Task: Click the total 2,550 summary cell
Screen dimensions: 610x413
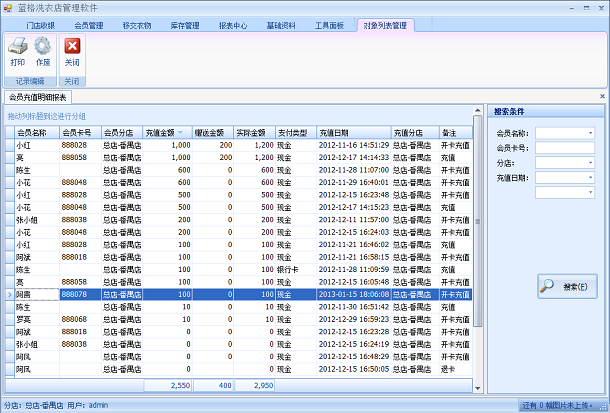Action: point(168,385)
